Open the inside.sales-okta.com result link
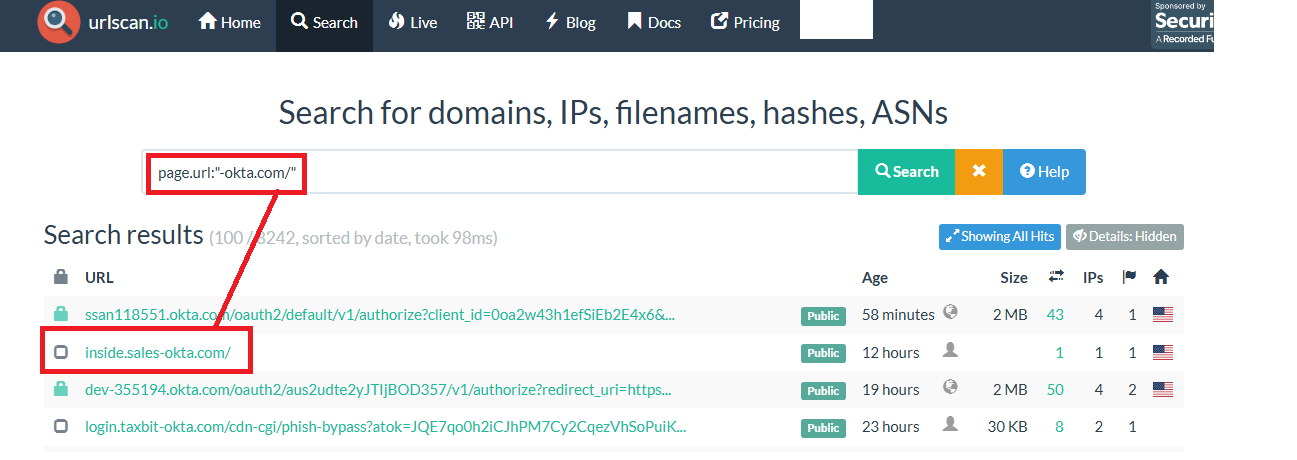This screenshot has height=460, width=1297. pos(158,352)
